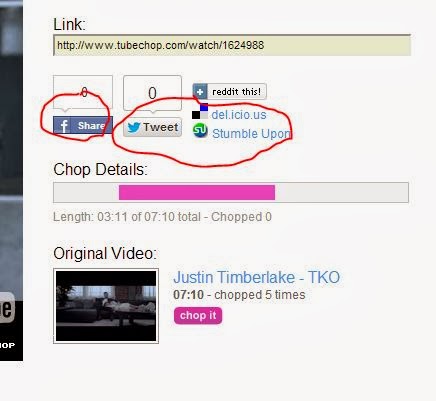Share the chop via Facebook Share text
This screenshot has height=401, width=436.
[x=92, y=126]
